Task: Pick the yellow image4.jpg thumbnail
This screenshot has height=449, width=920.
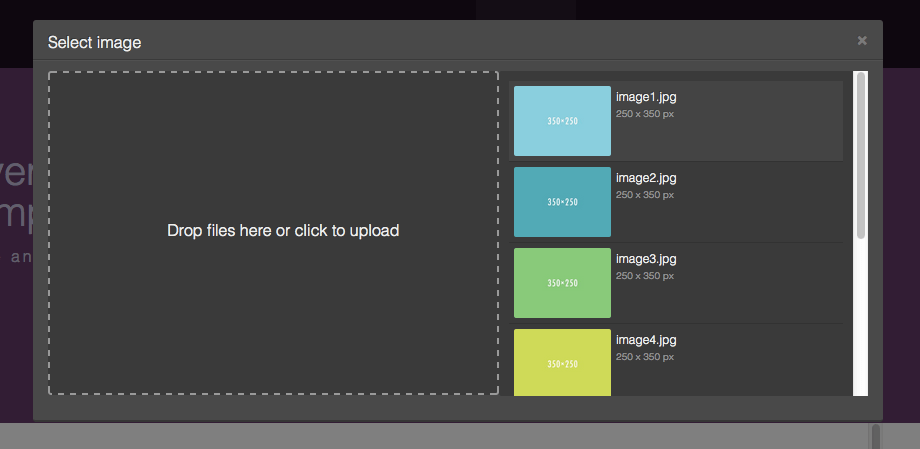Action: pos(562,362)
